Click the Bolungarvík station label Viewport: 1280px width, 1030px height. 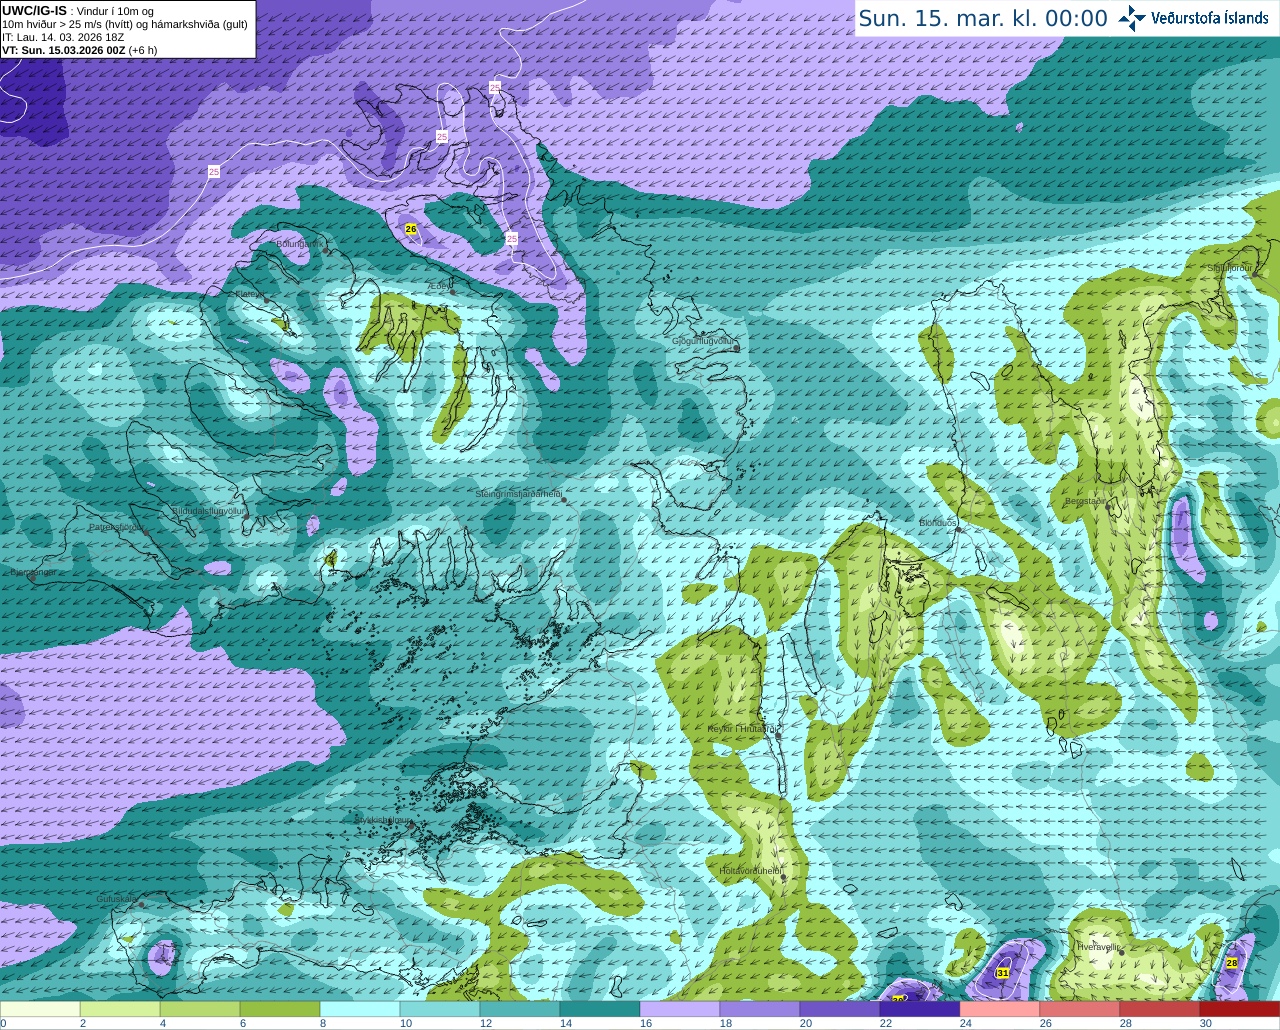coord(299,243)
